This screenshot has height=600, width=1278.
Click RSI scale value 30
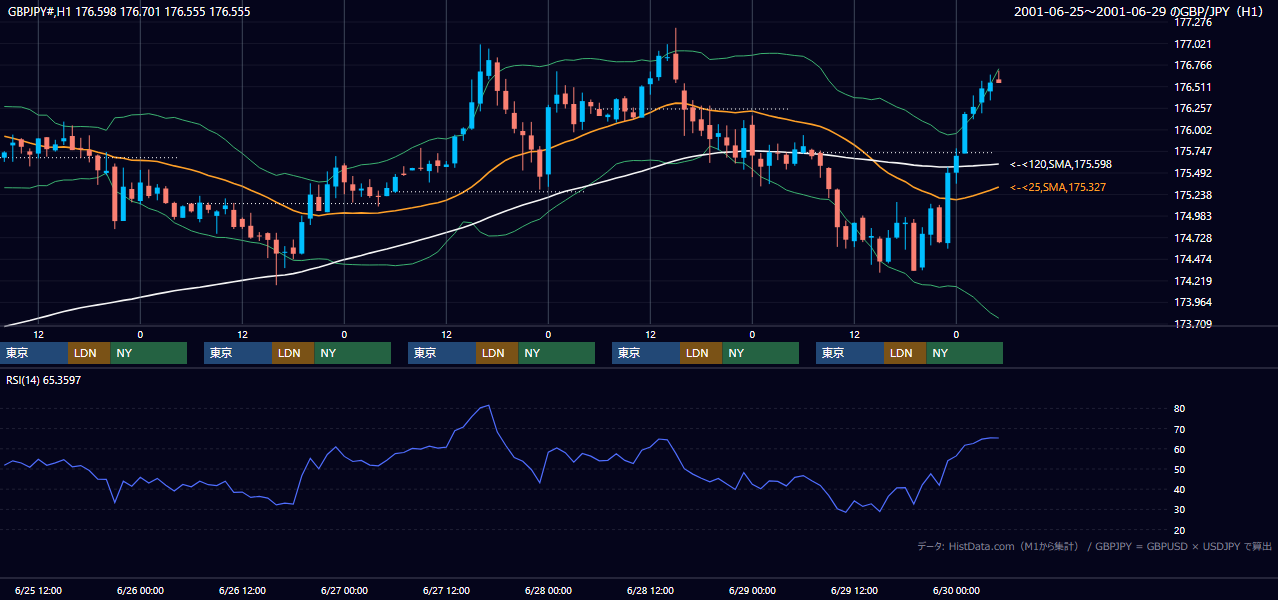[1180, 509]
